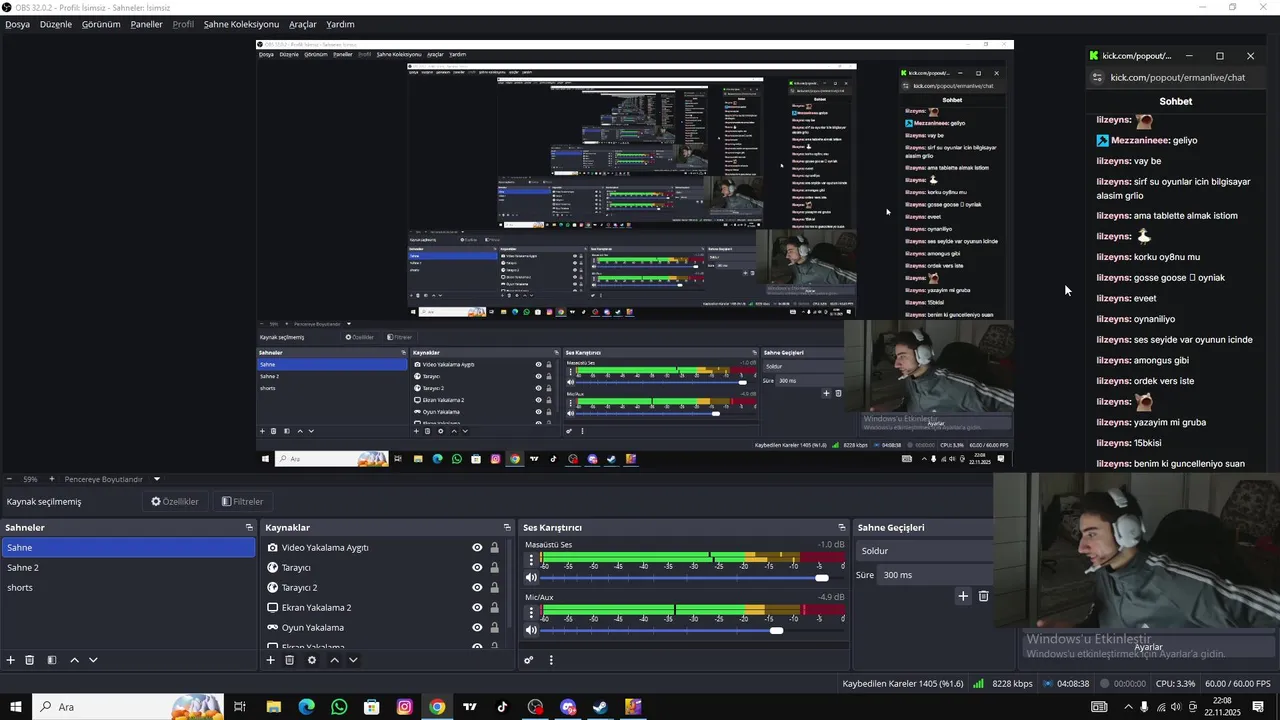
Task: Click the Chrome icon on the taskbar
Action: [437, 707]
